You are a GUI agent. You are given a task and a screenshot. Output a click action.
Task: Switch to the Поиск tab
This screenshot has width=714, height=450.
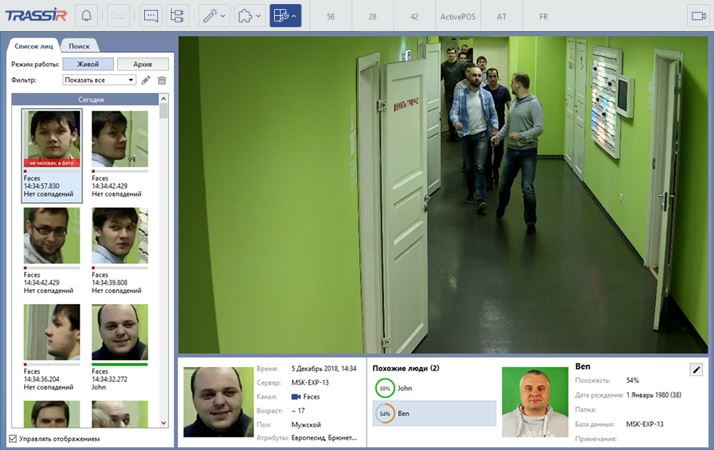(x=78, y=46)
